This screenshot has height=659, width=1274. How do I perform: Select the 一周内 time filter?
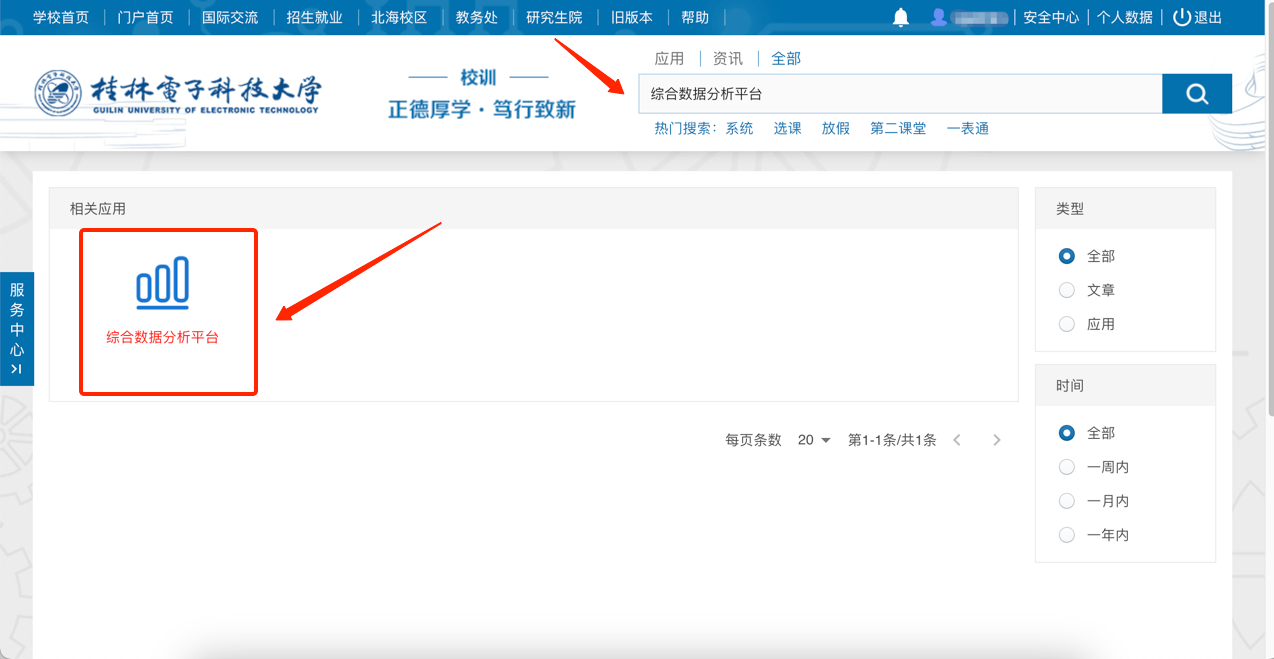(1067, 467)
